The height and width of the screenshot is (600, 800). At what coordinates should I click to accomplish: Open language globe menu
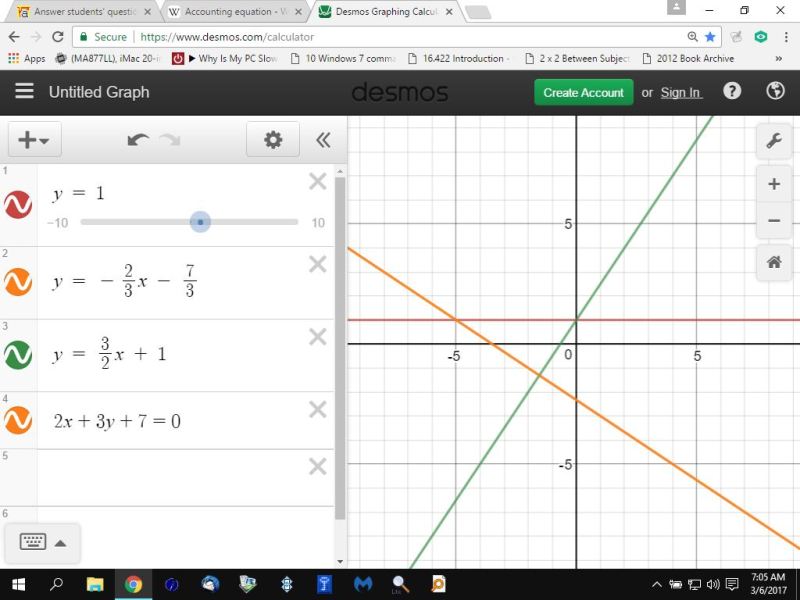click(x=776, y=91)
